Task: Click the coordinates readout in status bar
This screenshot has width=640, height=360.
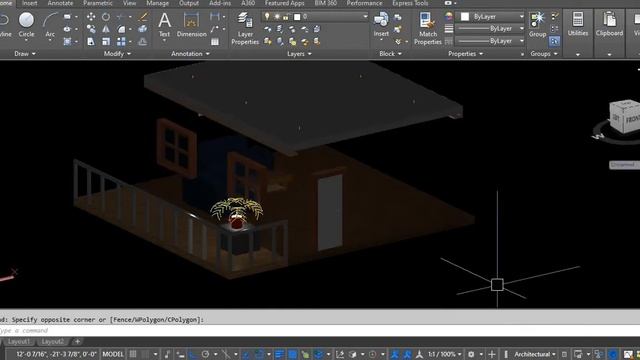Action: tap(56, 354)
